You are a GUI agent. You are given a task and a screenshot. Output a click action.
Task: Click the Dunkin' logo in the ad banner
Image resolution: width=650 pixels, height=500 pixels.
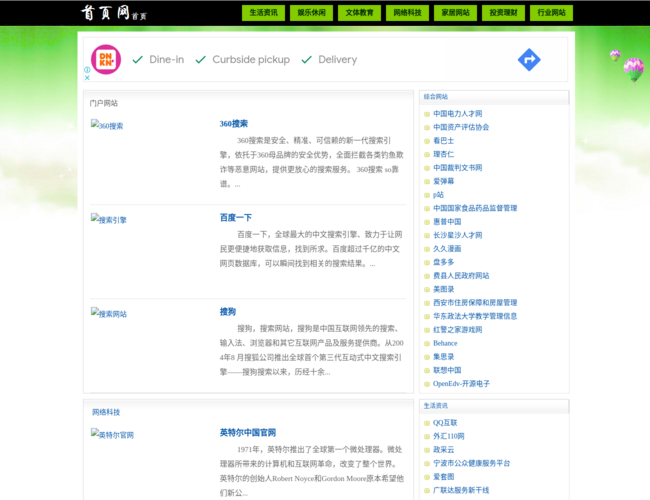point(106,59)
